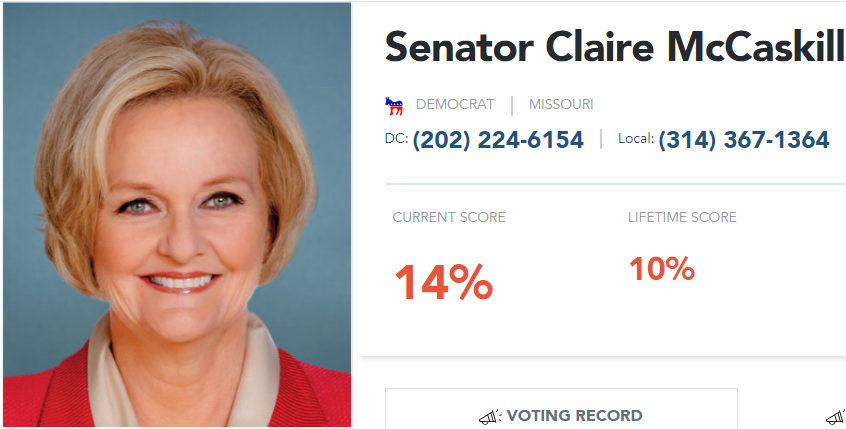Image resolution: width=846 pixels, height=429 pixels.
Task: Select the Senator Claire McCaskill heading
Action: [614, 46]
